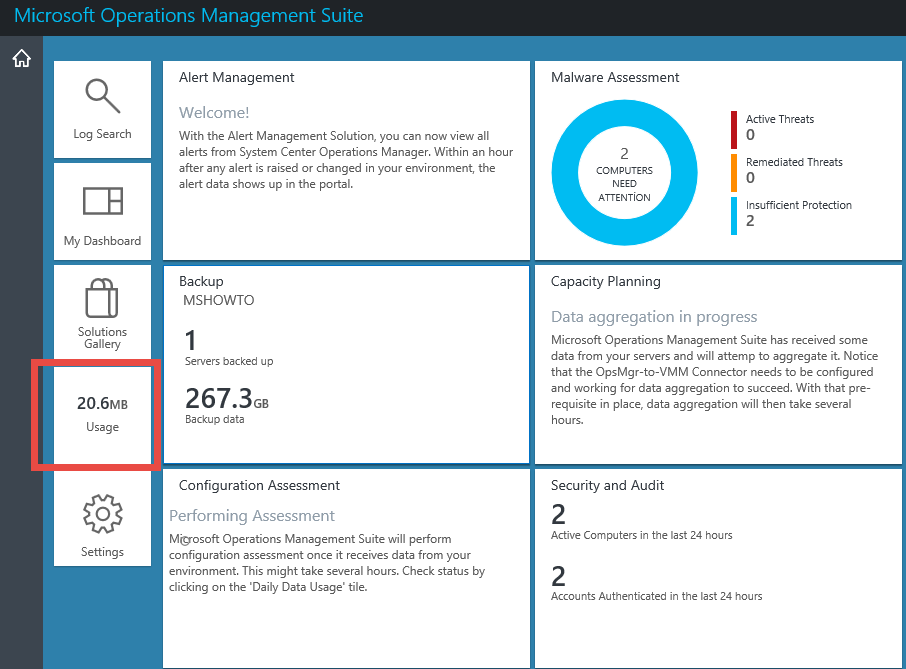Screen dimensions: 906x669
Task: Click the Alert Management Welcome! text
Action: (214, 113)
